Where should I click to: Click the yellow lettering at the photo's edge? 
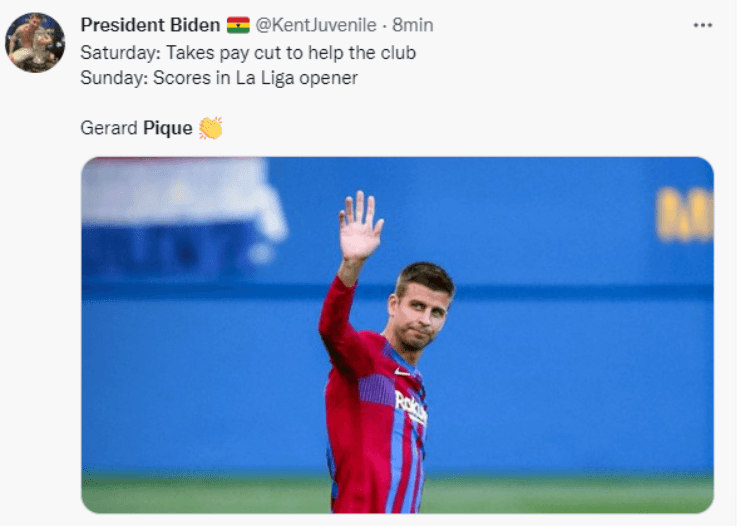point(685,214)
